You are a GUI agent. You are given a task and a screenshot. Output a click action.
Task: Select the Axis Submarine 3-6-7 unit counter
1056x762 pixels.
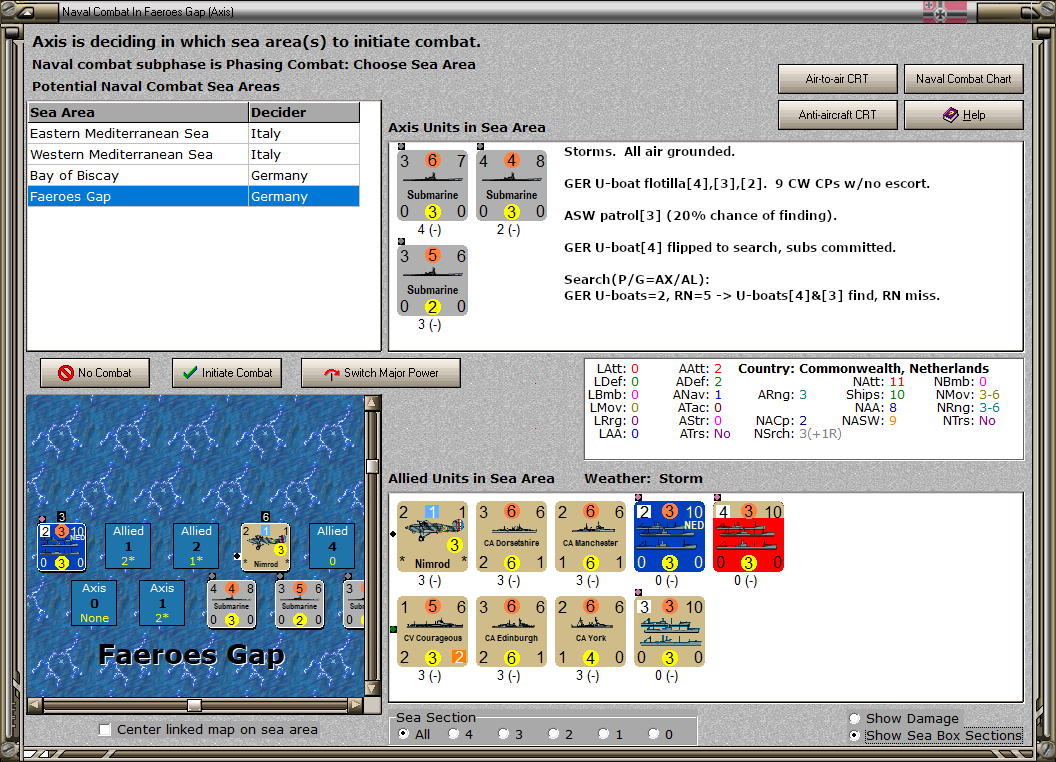[x=432, y=185]
